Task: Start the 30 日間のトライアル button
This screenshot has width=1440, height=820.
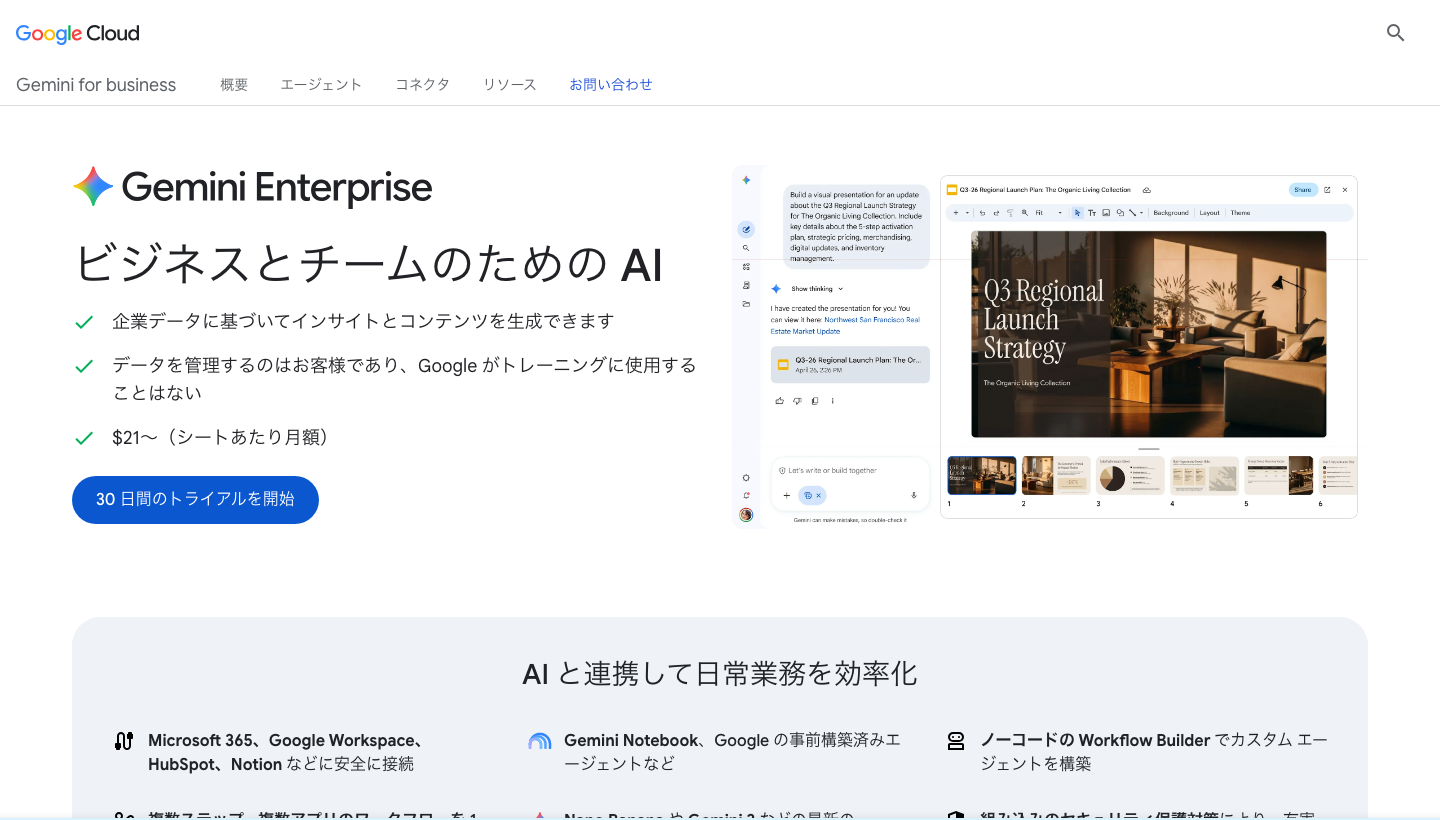Action: tap(195, 499)
